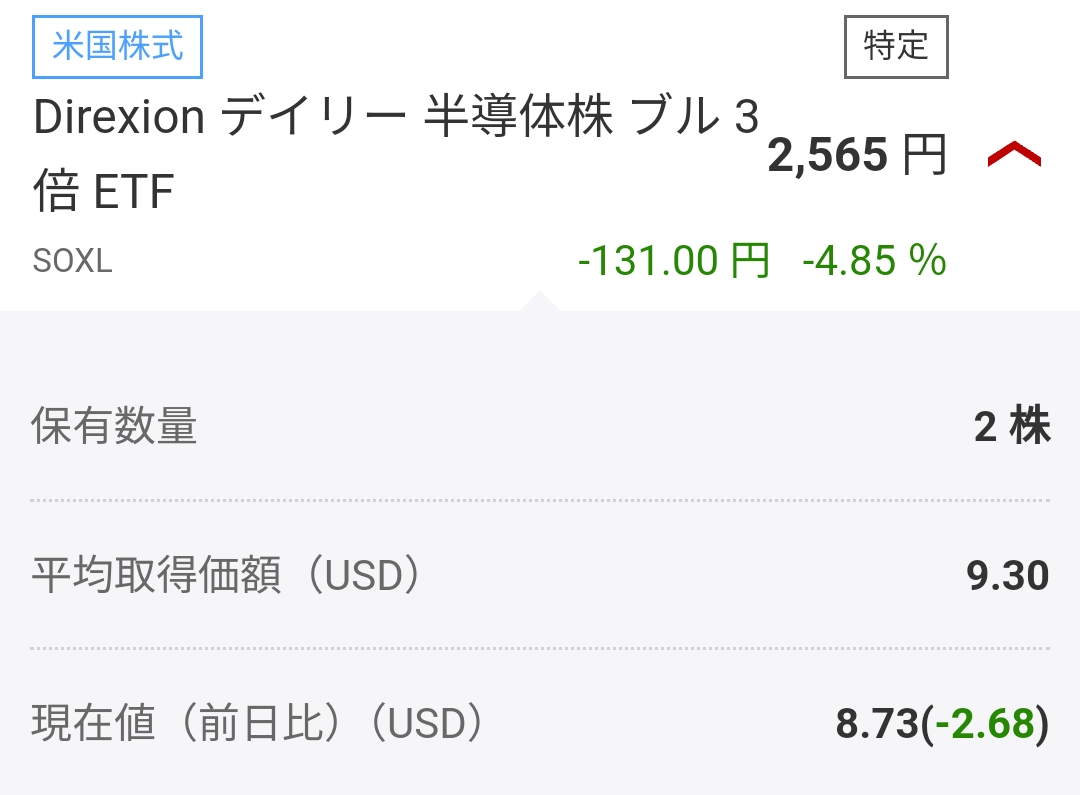Tap the 特定 account type badge
The image size is (1080, 795).
click(x=896, y=46)
